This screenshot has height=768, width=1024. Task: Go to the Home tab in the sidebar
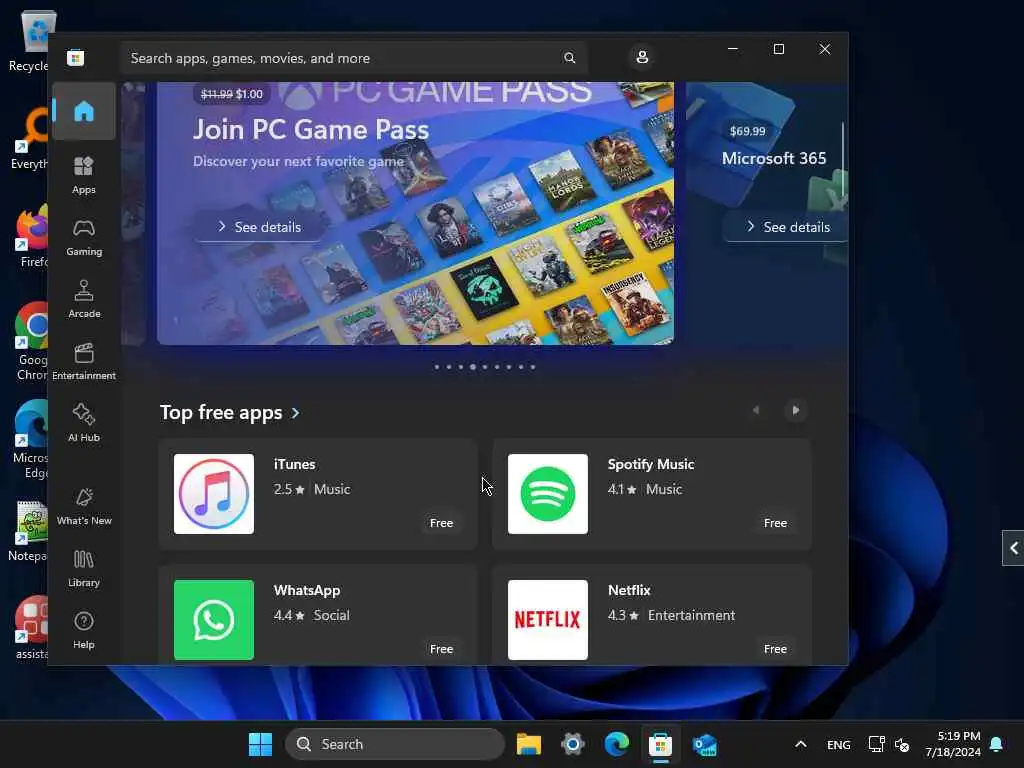coord(84,111)
